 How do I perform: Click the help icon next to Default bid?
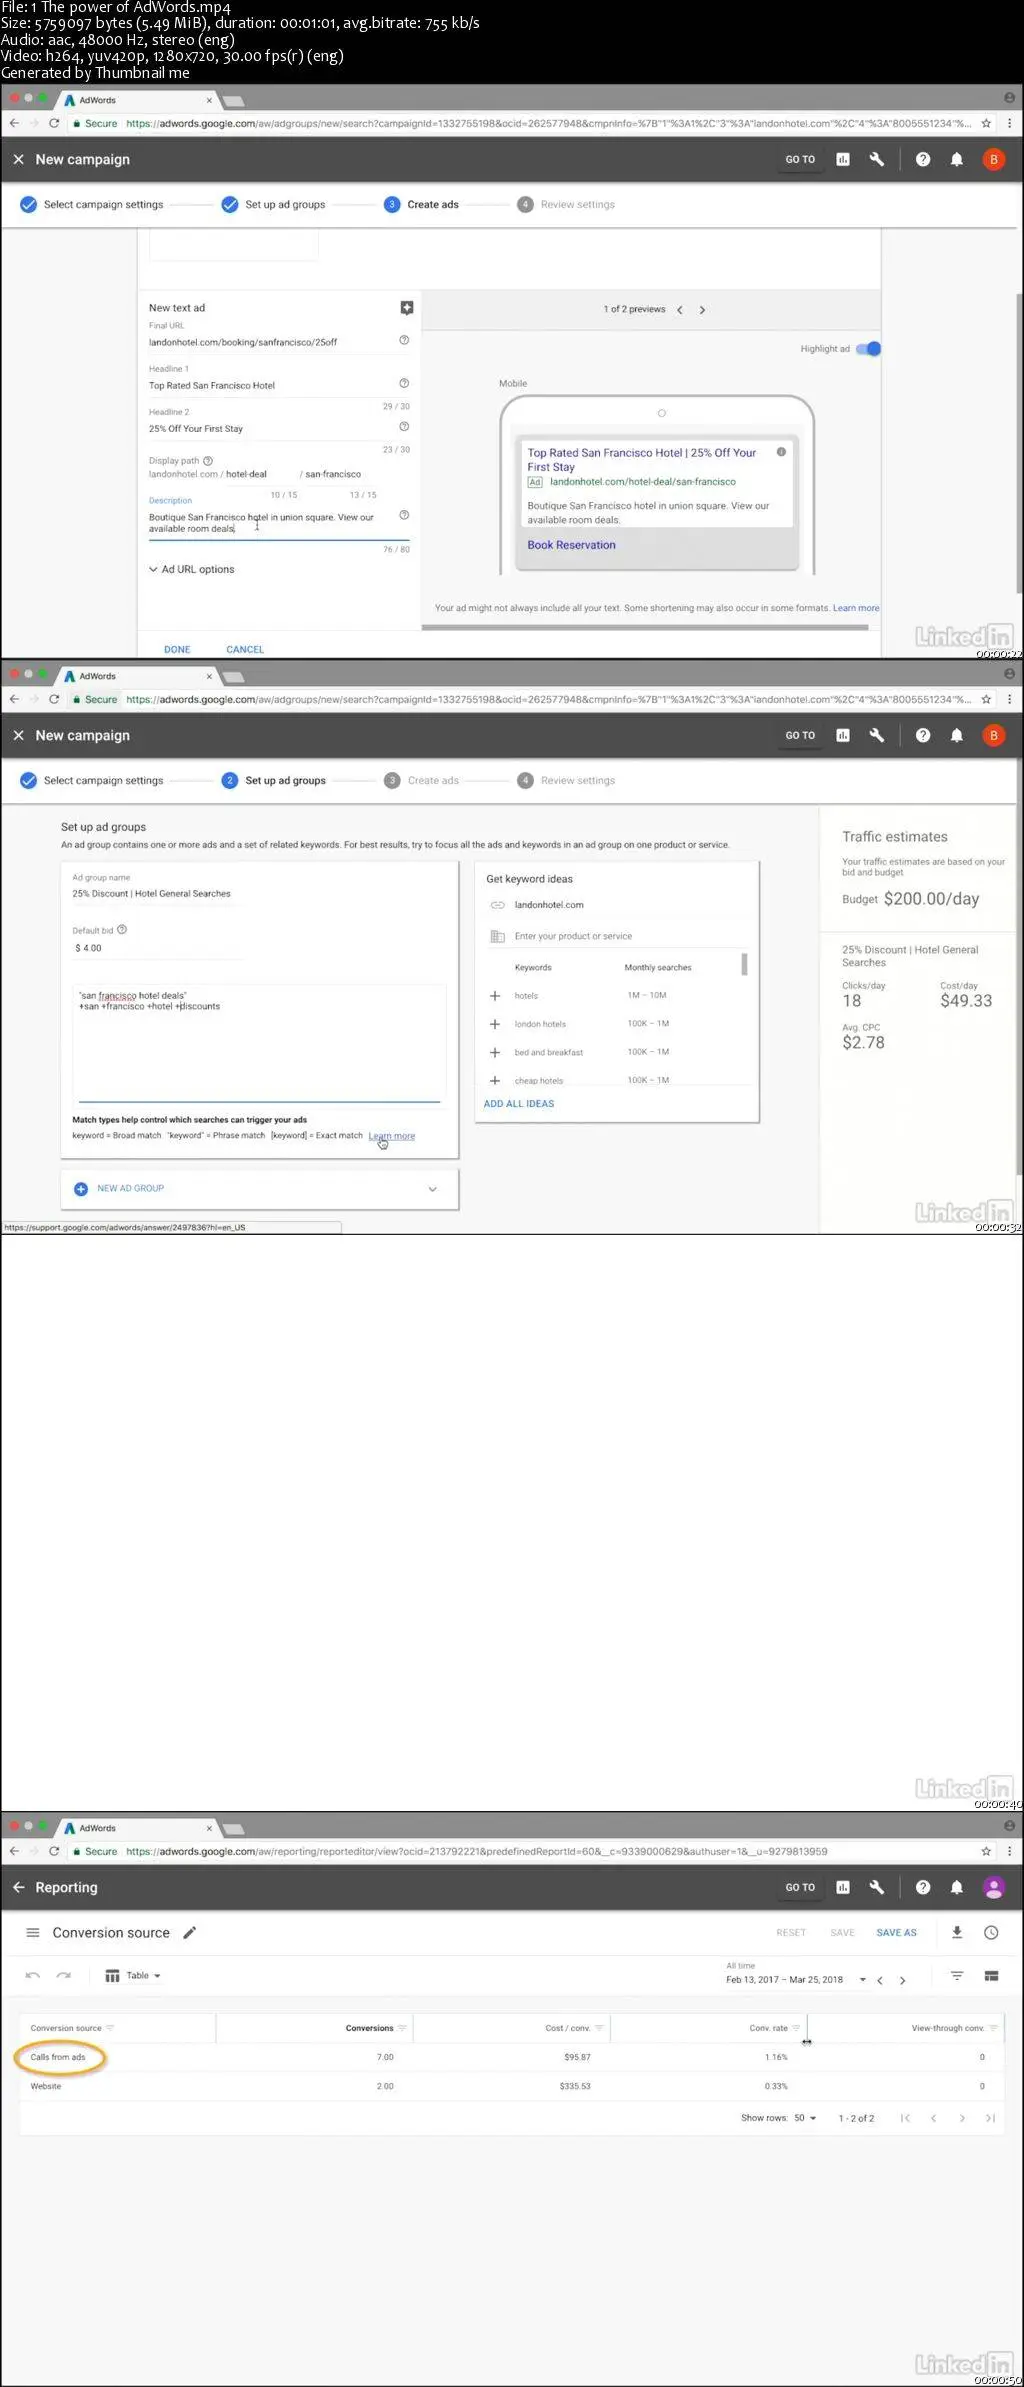click(x=122, y=929)
